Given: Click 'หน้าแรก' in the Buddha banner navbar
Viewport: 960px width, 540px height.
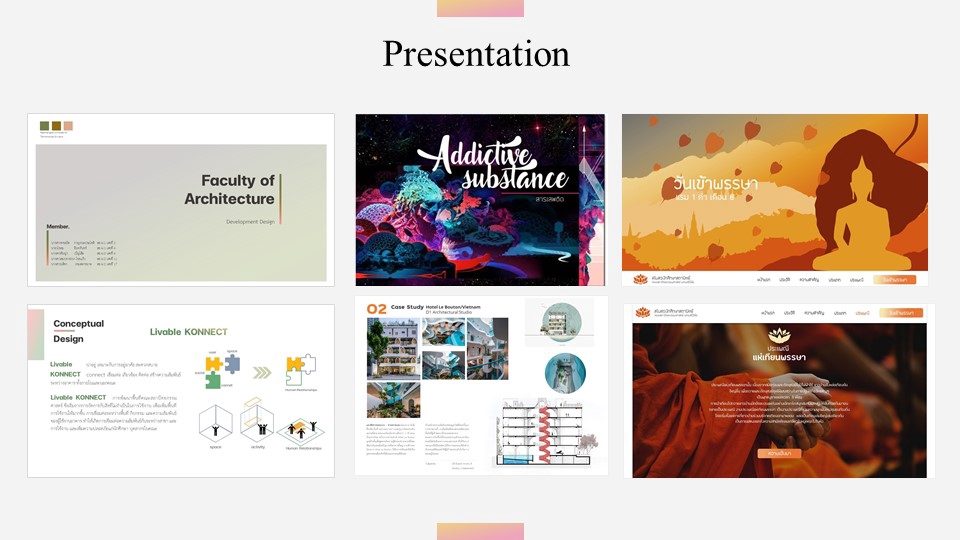Looking at the screenshot, I should coord(763,280).
